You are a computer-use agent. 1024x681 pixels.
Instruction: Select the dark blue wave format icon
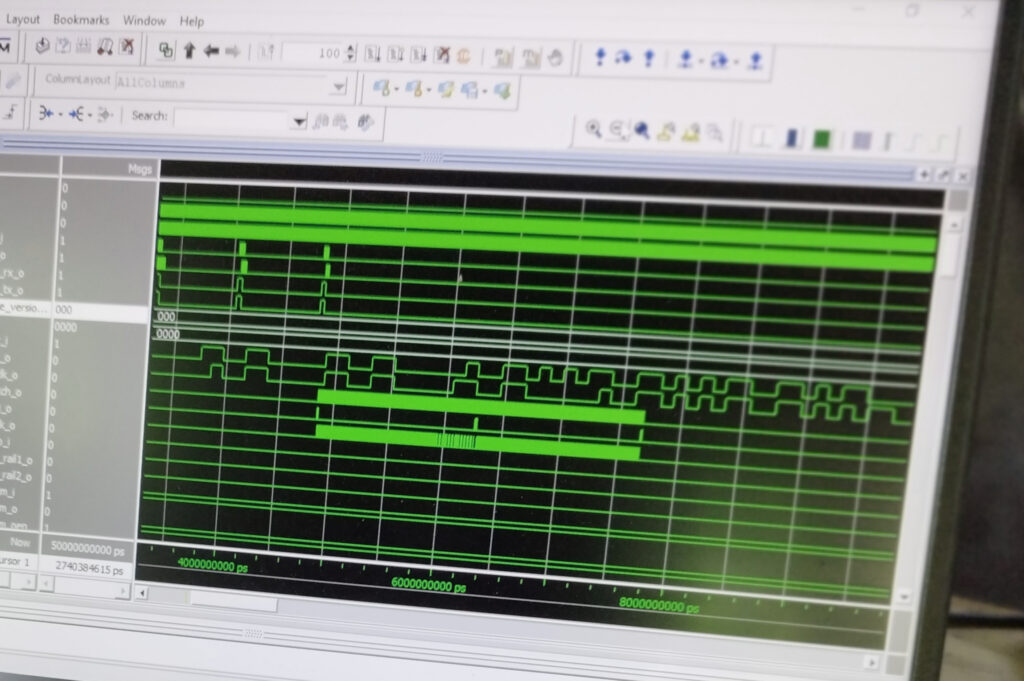[x=792, y=138]
